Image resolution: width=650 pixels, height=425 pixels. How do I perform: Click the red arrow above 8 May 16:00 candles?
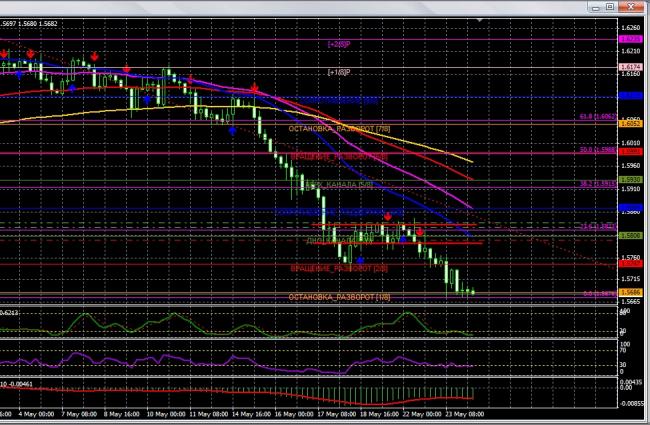coord(126,68)
